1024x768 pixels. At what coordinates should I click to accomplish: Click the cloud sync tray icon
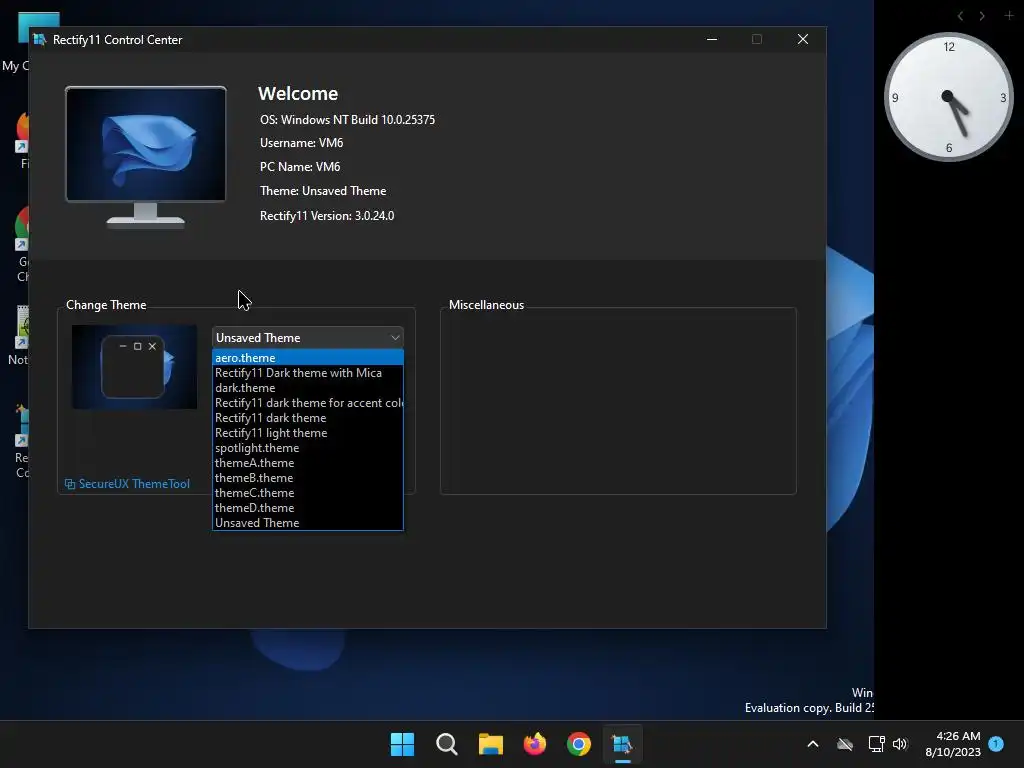pos(845,744)
